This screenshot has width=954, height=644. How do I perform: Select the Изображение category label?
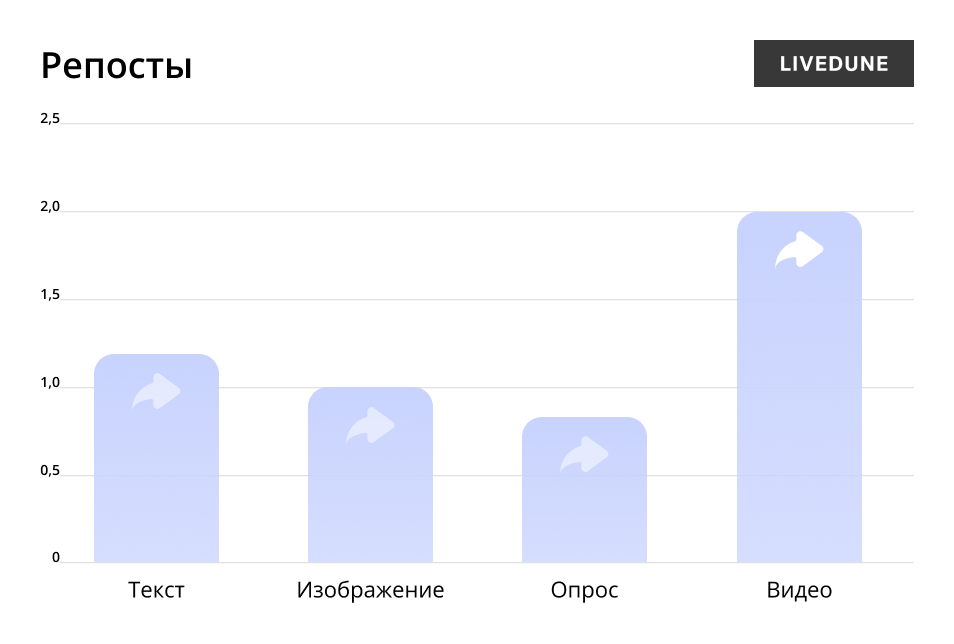click(x=370, y=590)
